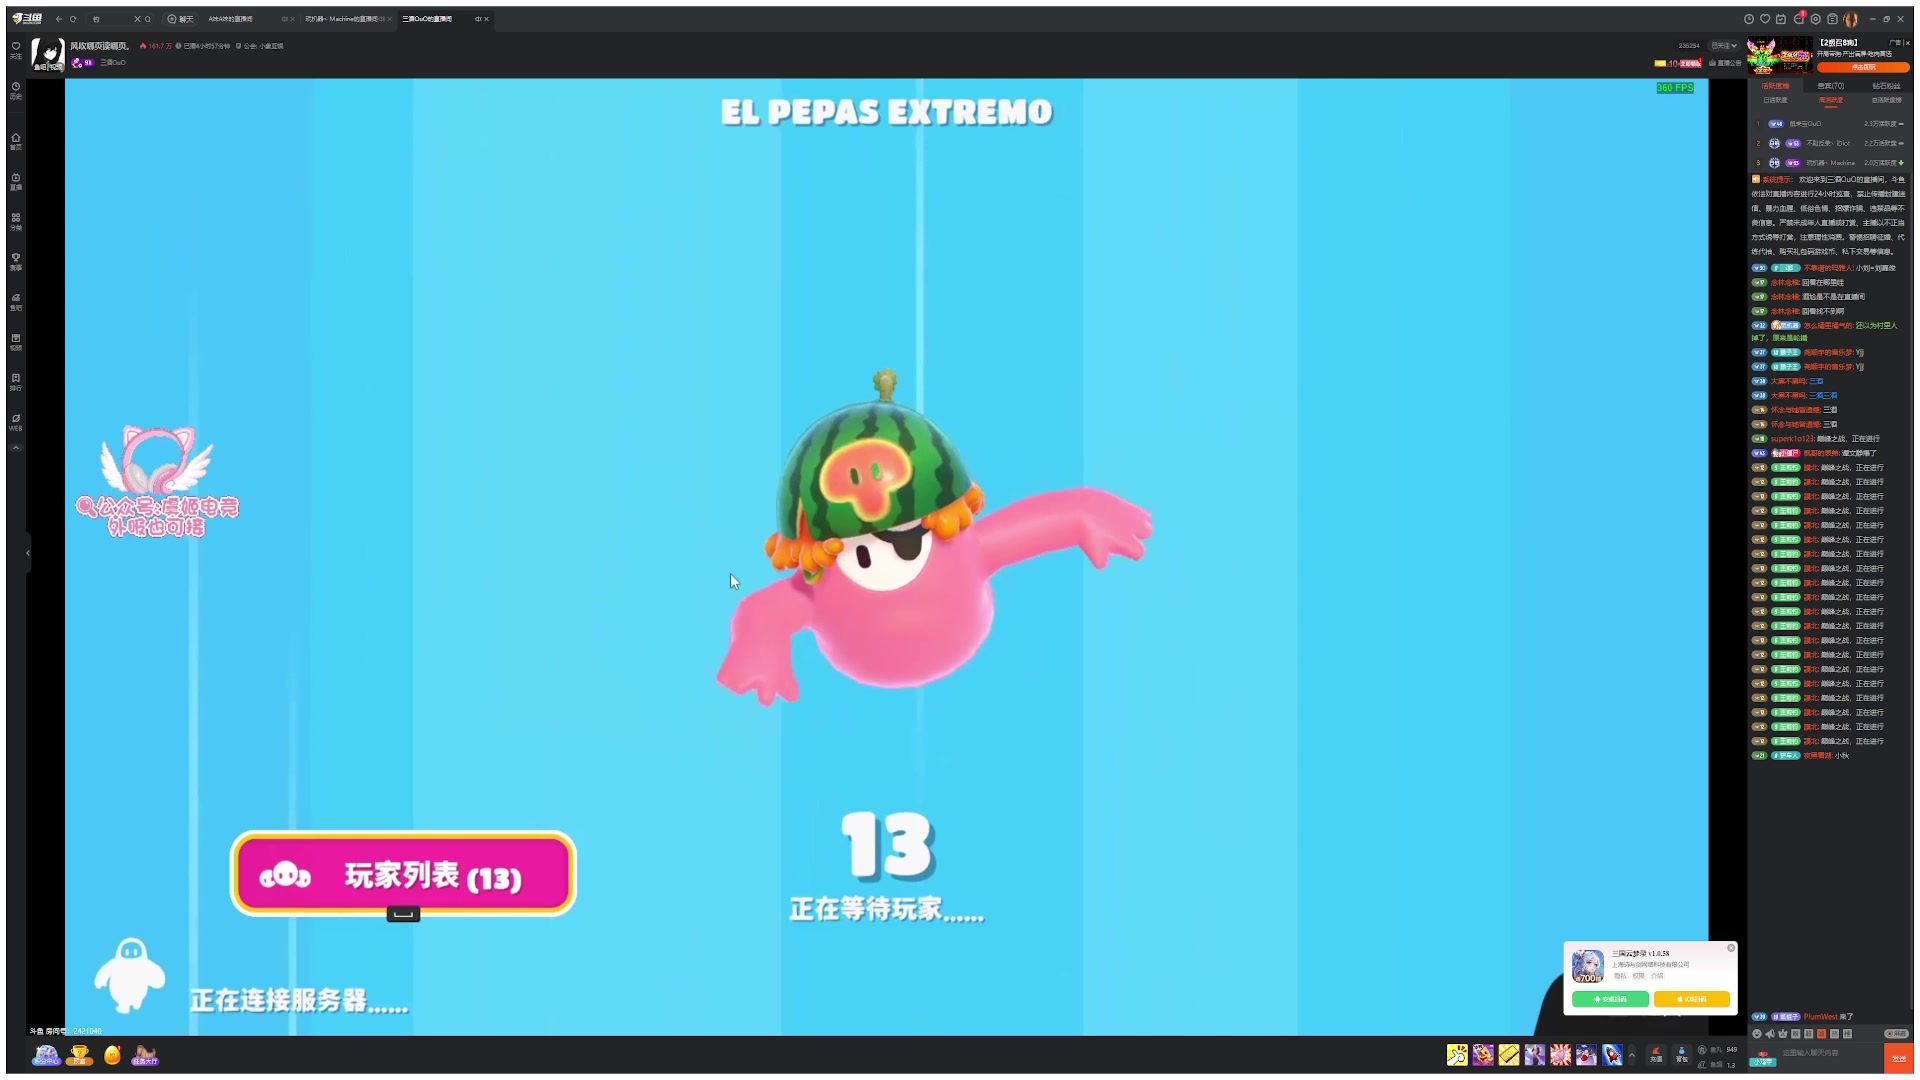Click the green Android scan-code button
The width and height of the screenshot is (1920, 1080).
coord(1610,999)
